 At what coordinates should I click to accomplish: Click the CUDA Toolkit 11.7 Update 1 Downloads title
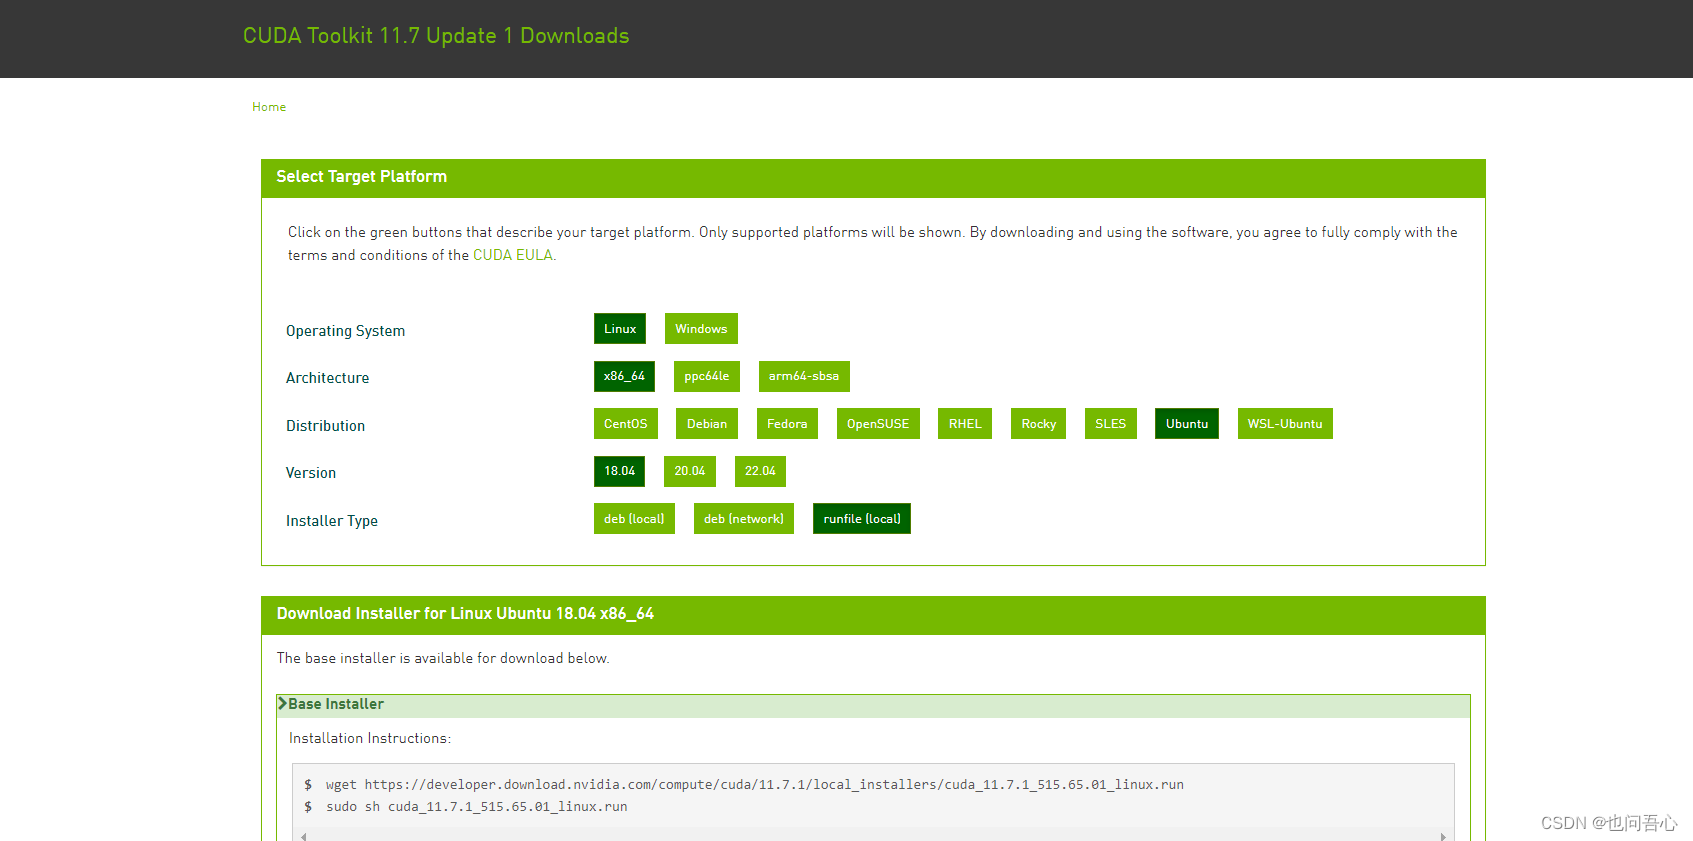click(x=436, y=36)
